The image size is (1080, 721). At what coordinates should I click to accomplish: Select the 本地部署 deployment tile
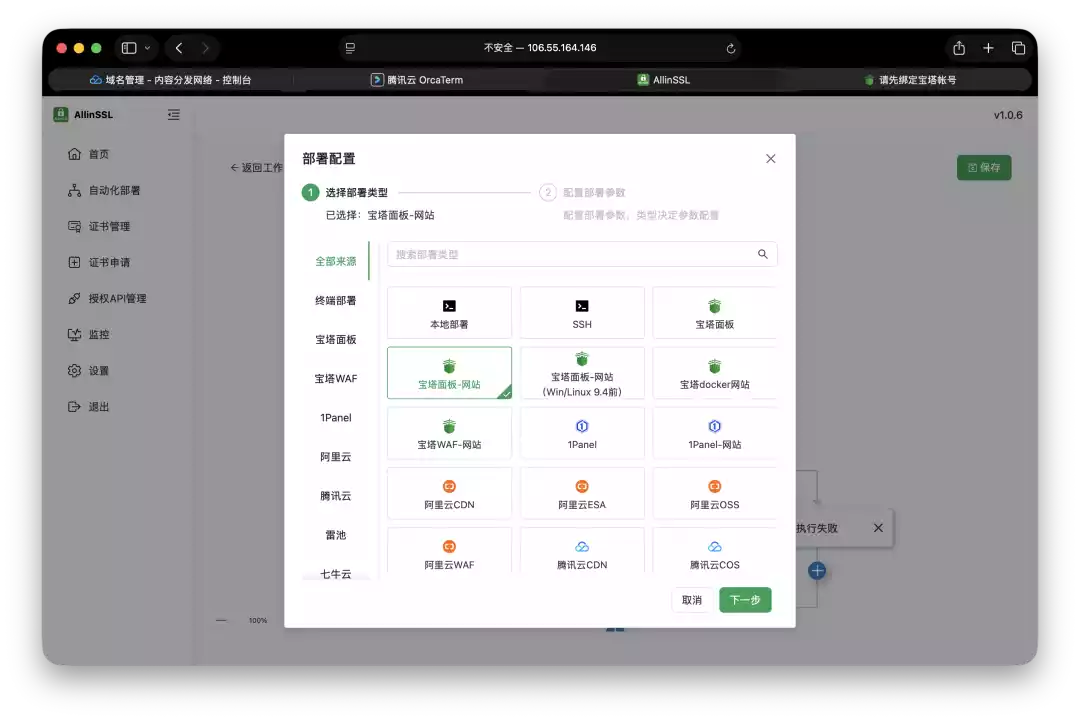pos(448,312)
